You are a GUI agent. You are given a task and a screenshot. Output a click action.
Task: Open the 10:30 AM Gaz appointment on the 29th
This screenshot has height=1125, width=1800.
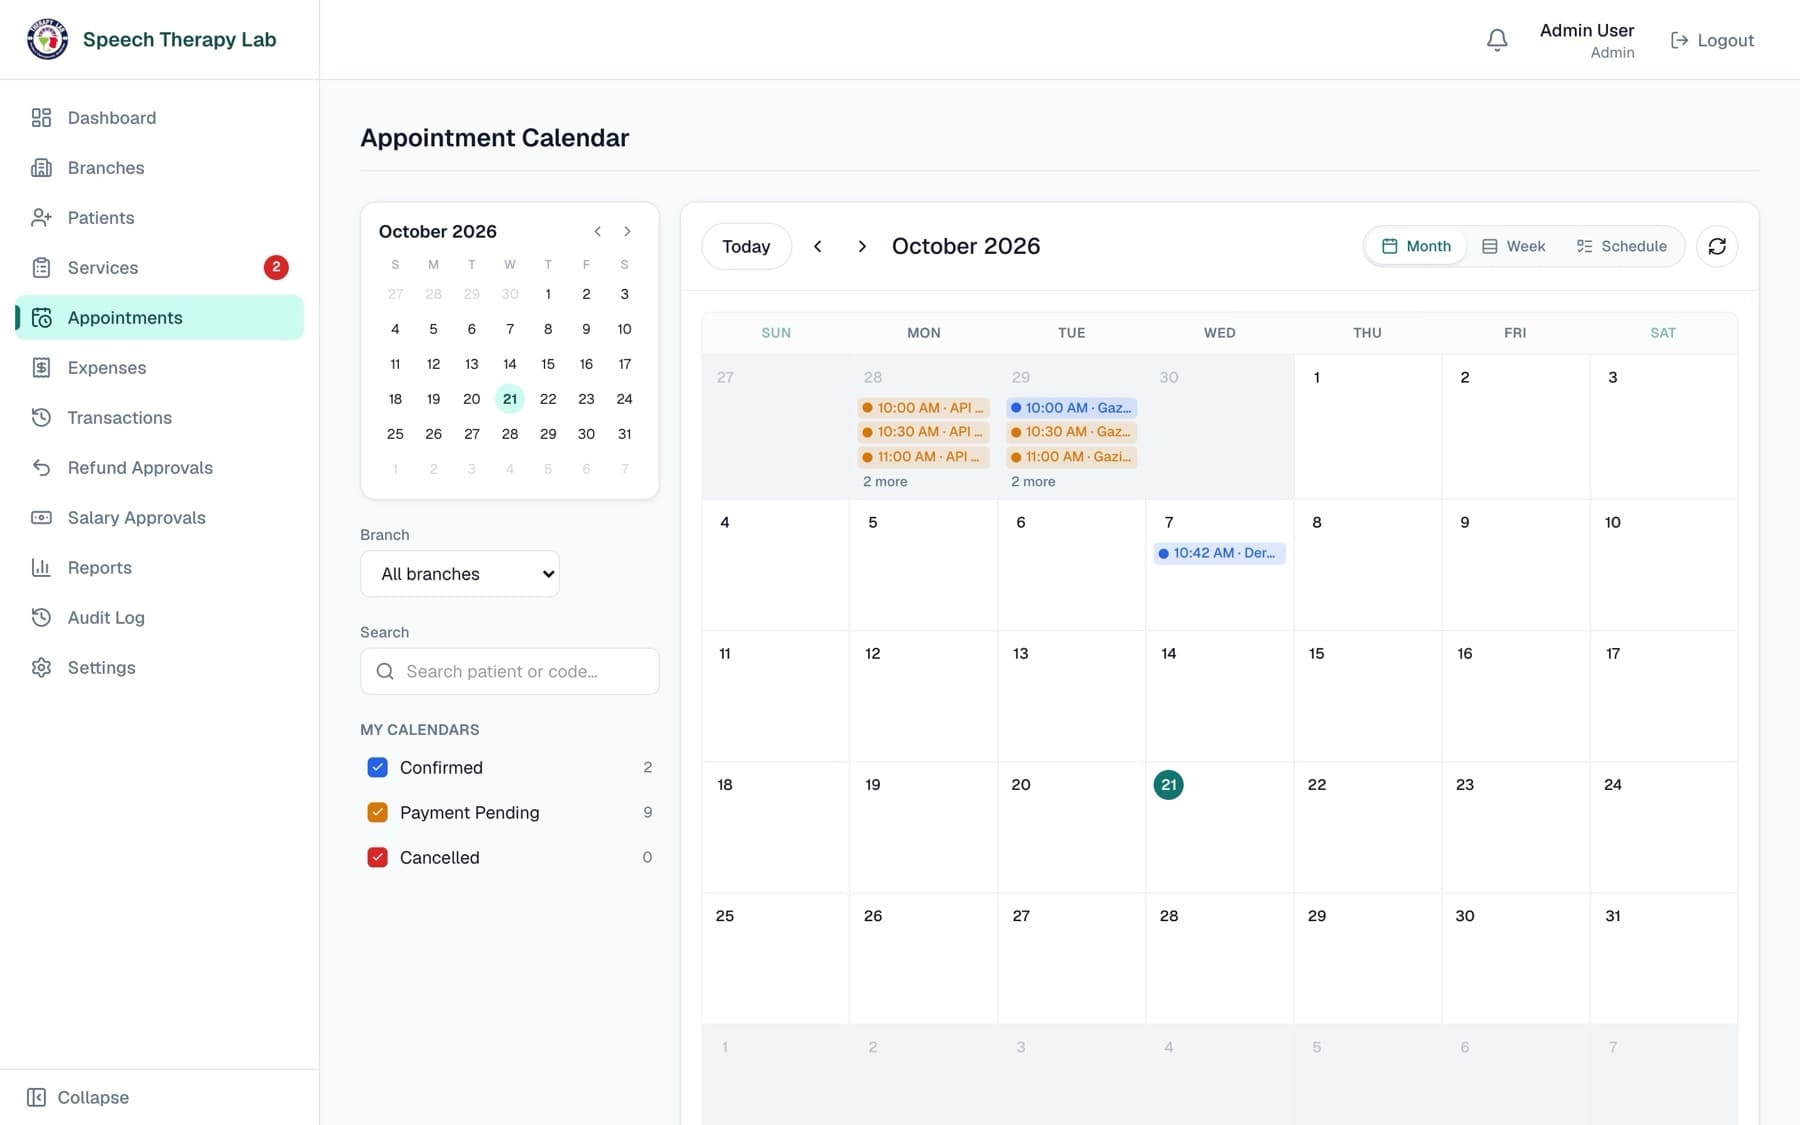(1071, 432)
